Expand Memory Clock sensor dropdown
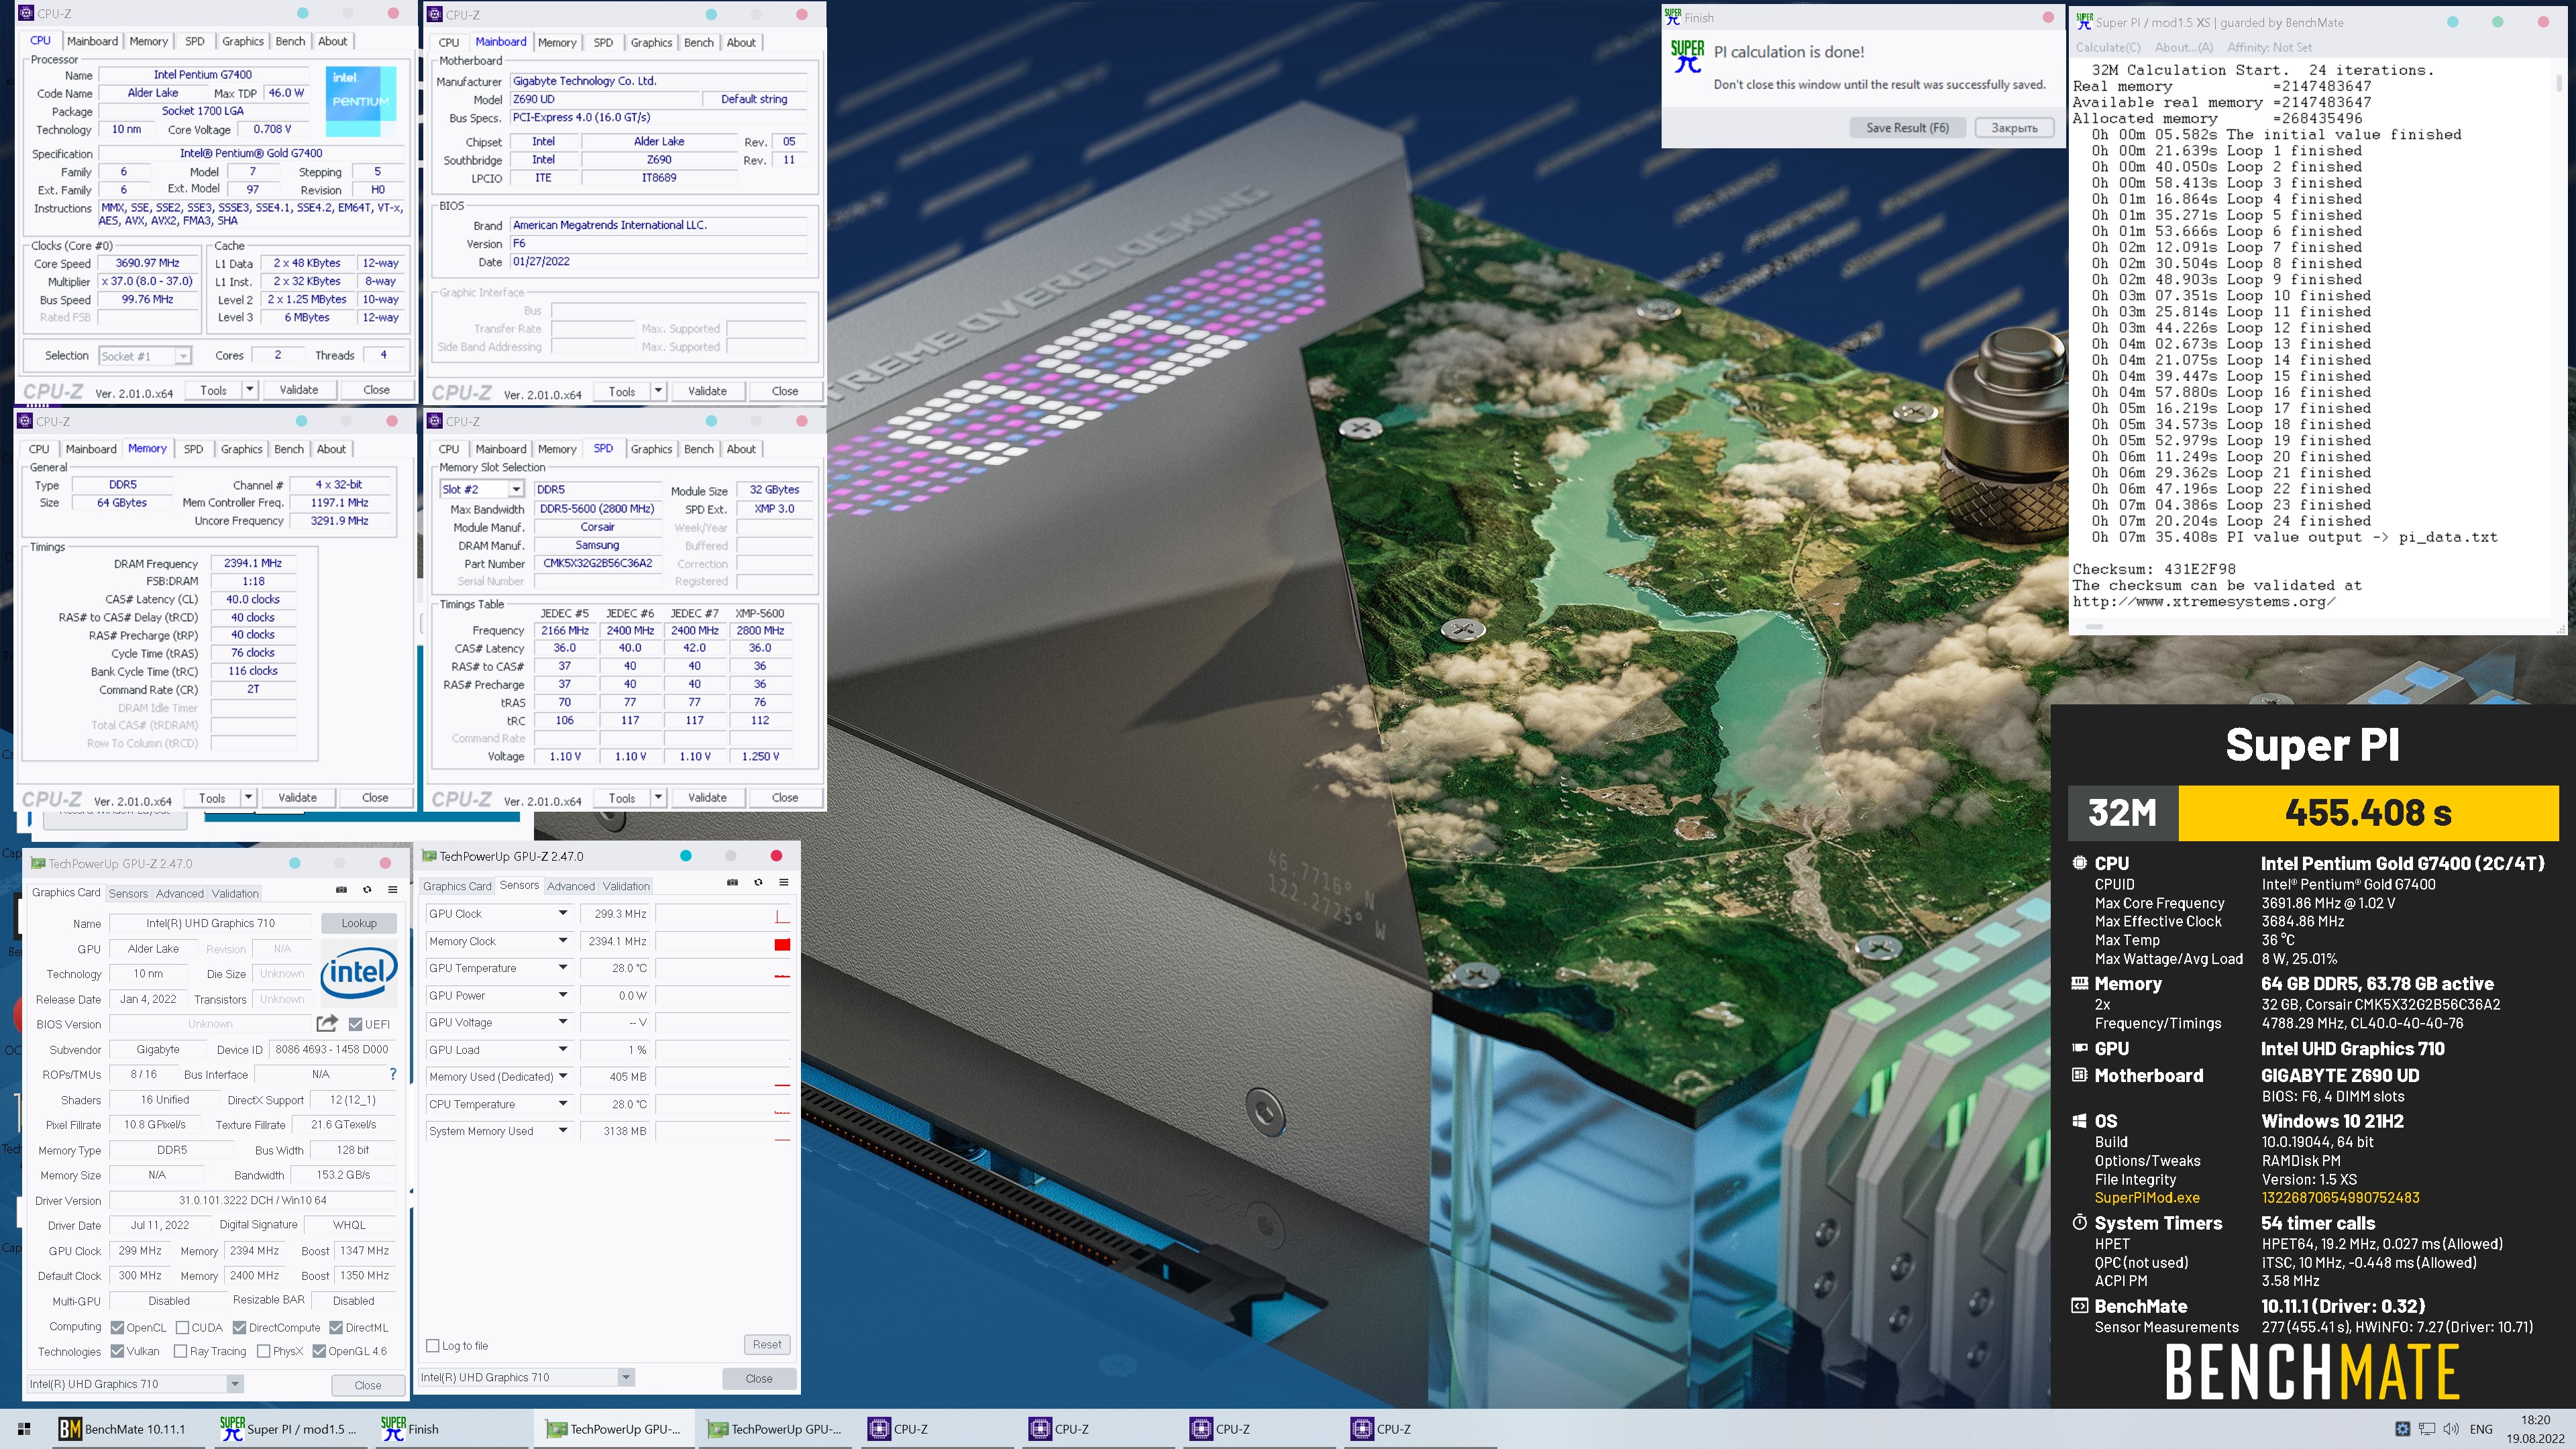This screenshot has width=2576, height=1449. pos(563,941)
